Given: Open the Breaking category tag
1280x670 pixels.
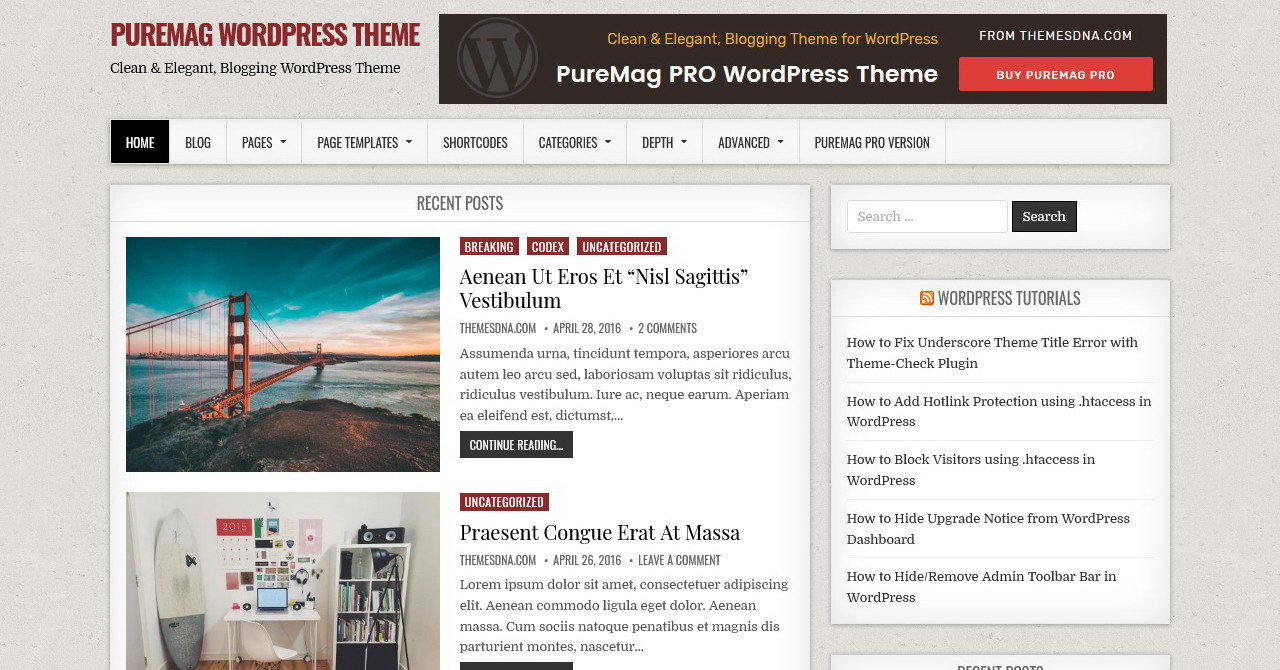Looking at the screenshot, I should click(489, 246).
